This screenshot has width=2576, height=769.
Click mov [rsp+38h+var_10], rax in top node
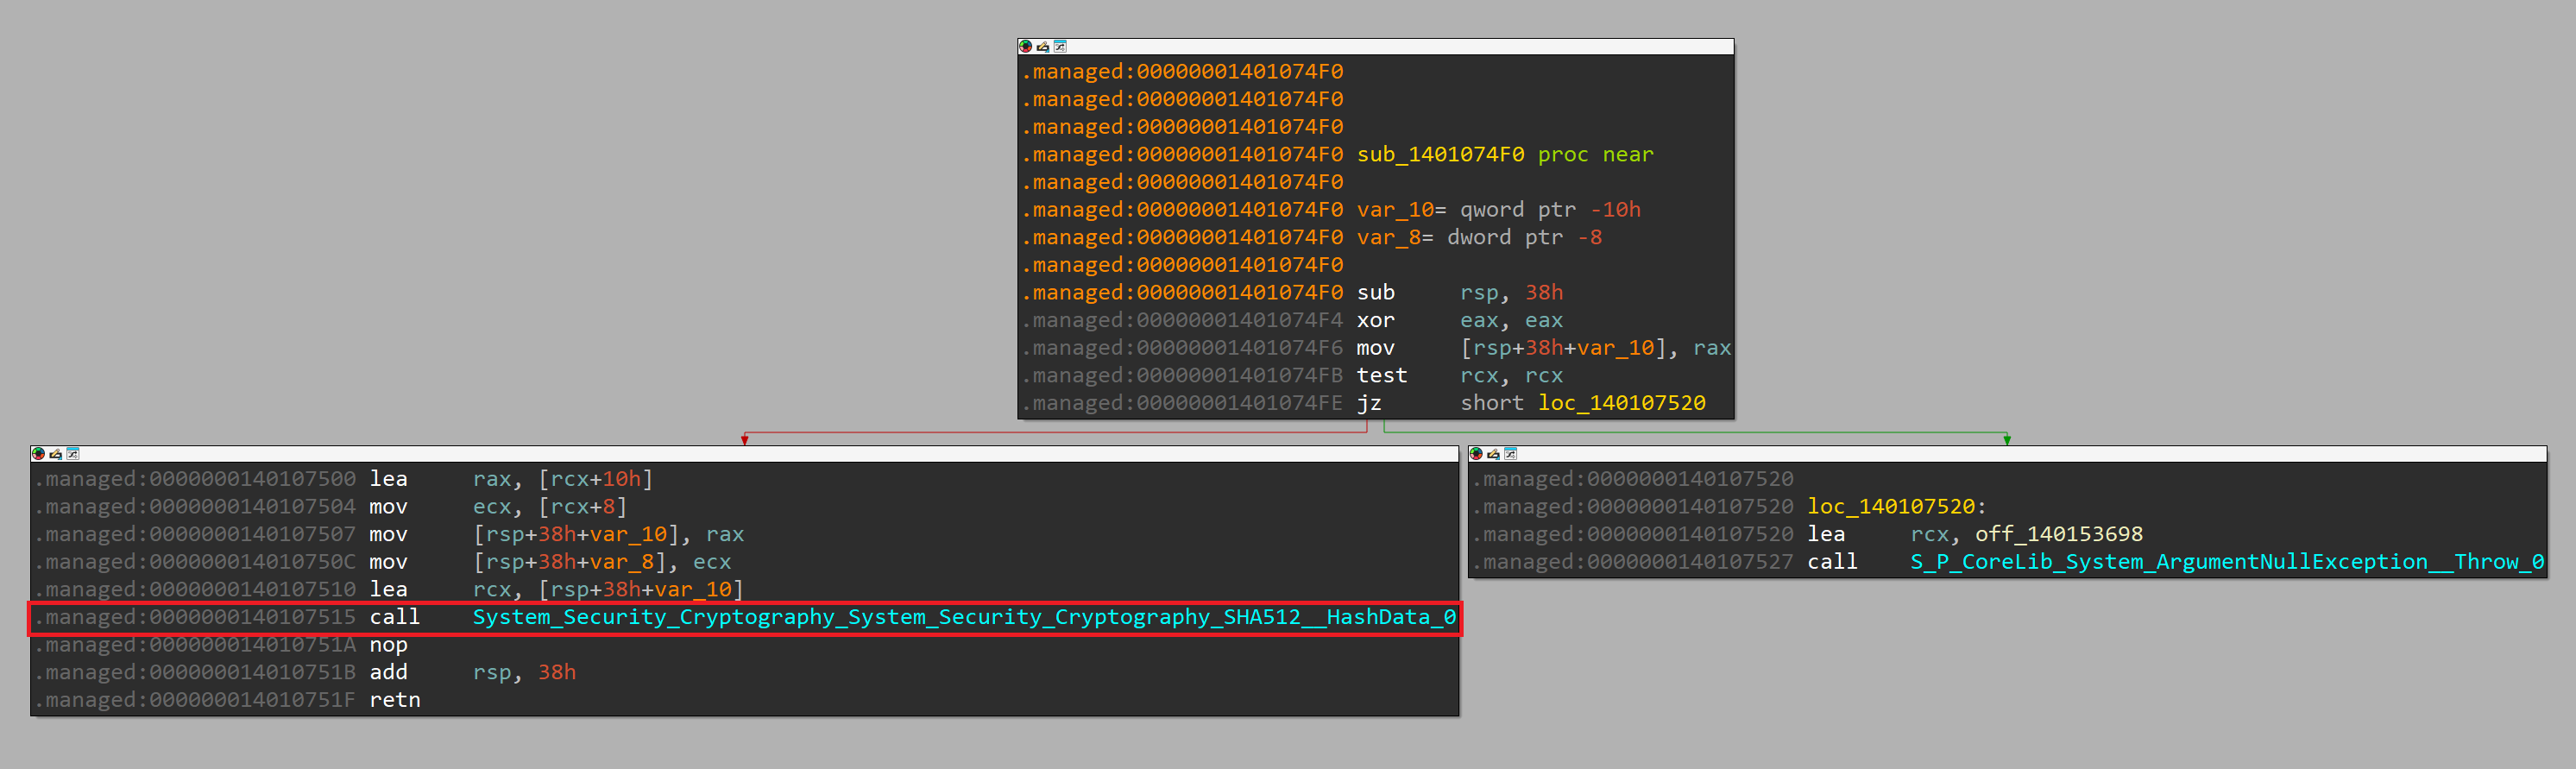[1544, 348]
